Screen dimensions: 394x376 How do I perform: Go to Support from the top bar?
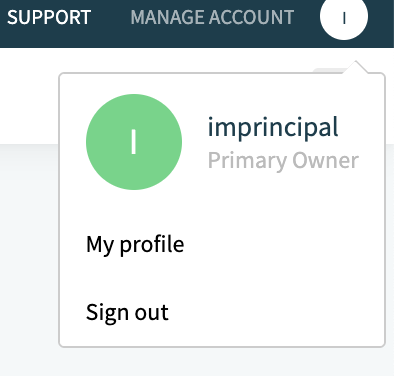click(49, 17)
